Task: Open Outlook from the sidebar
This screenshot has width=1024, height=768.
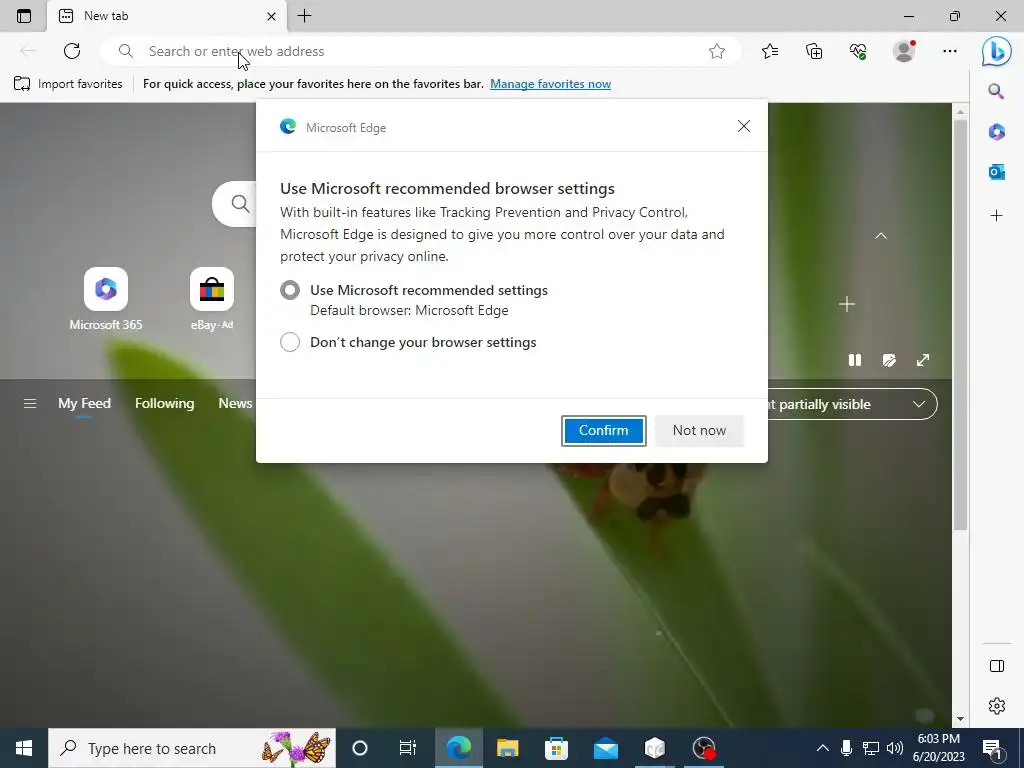Action: click(x=997, y=172)
